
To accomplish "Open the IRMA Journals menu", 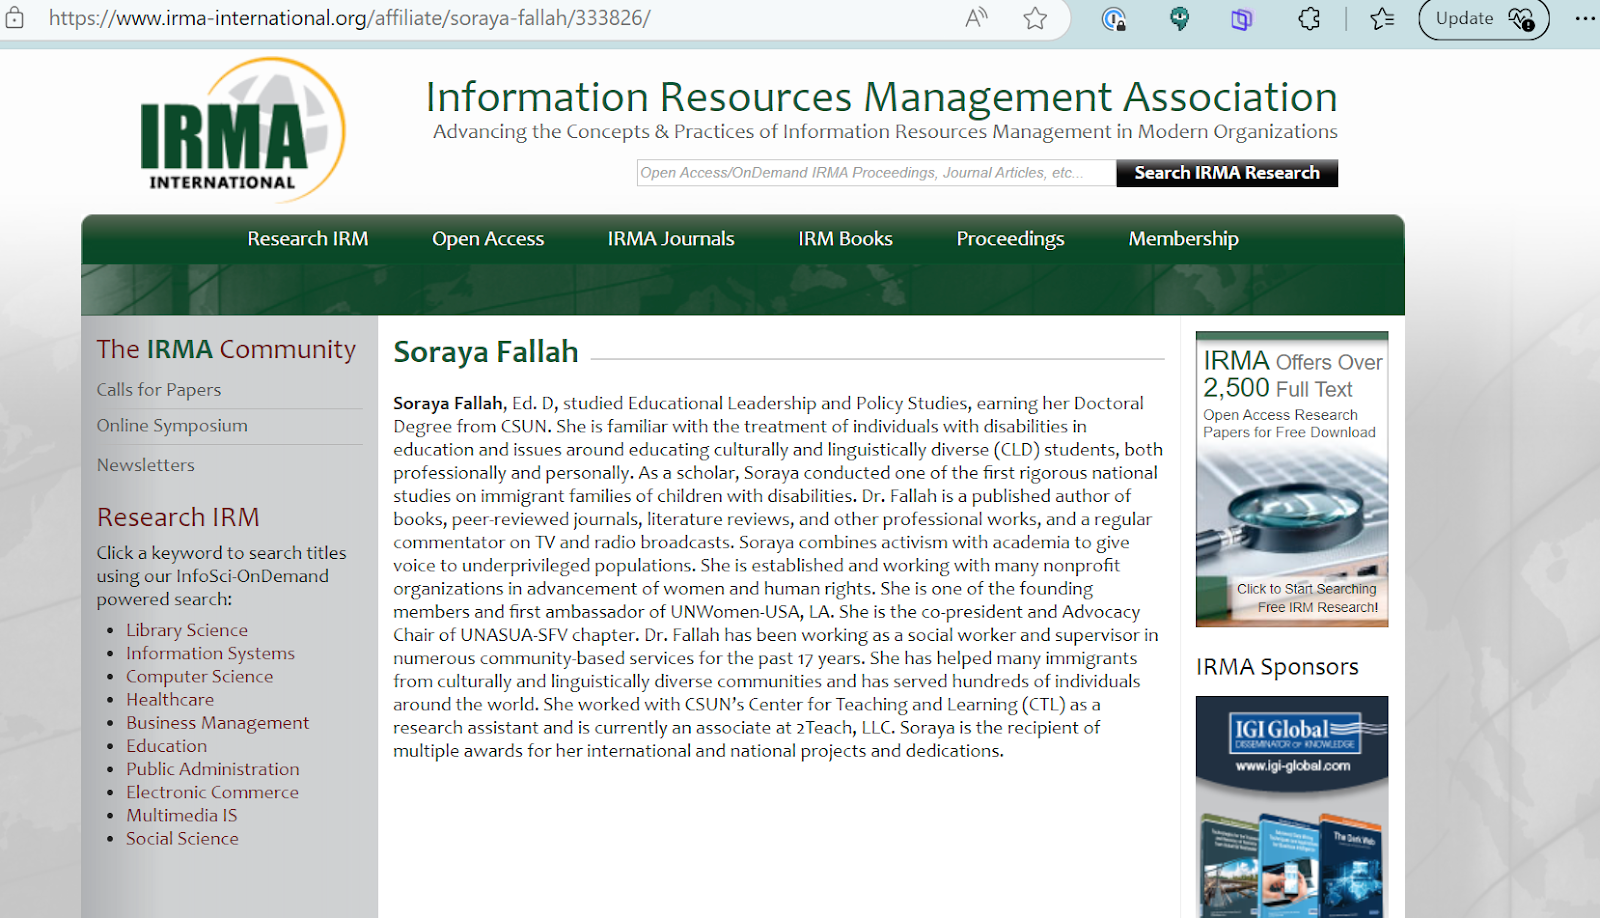I will tap(671, 239).
